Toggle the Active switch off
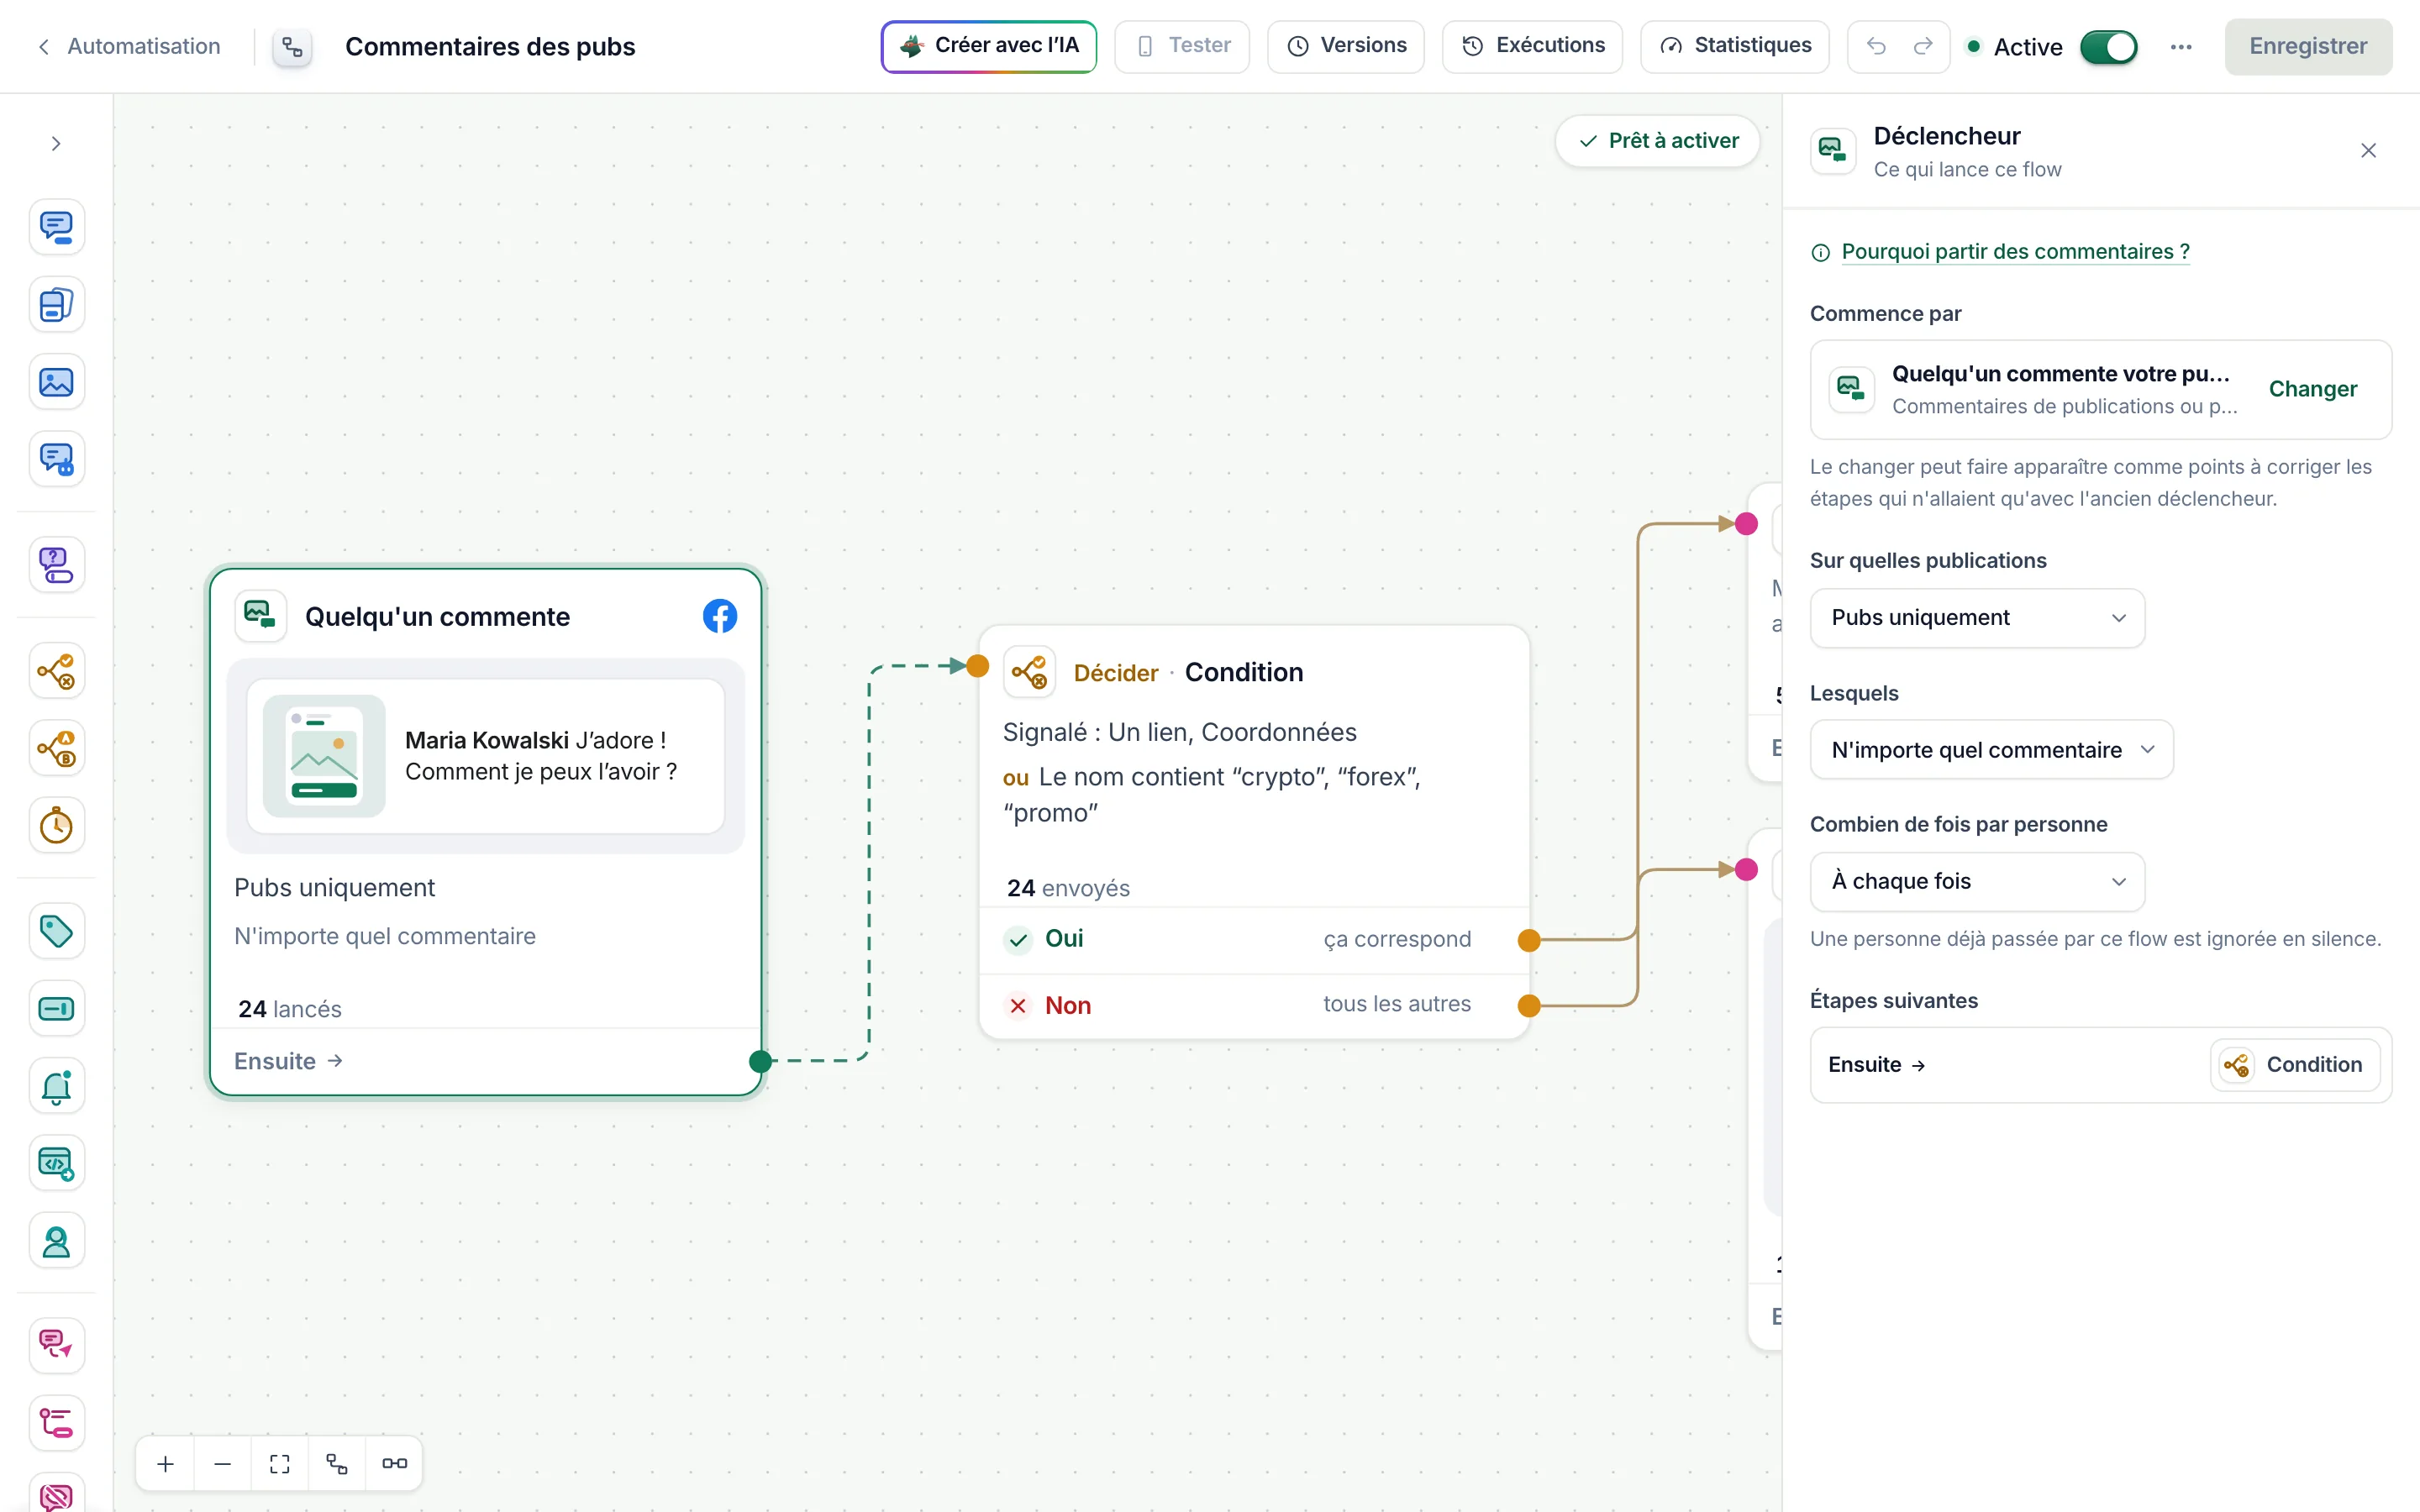2420x1512 pixels. click(x=2108, y=47)
